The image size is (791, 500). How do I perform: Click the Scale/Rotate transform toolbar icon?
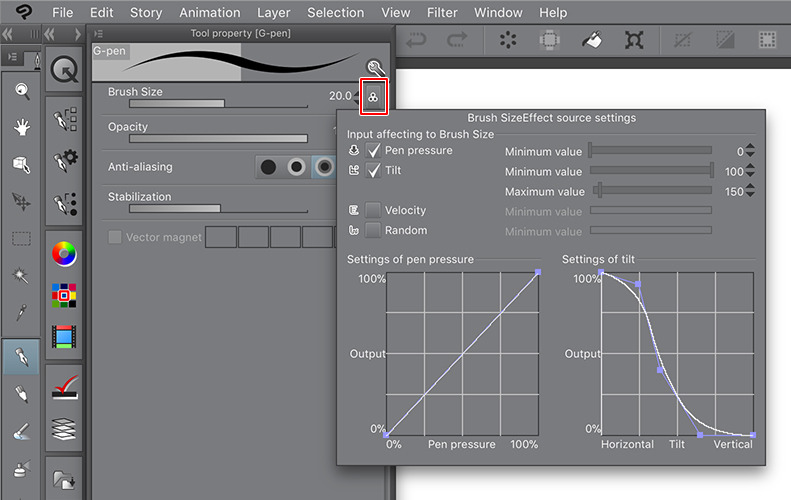pos(634,41)
